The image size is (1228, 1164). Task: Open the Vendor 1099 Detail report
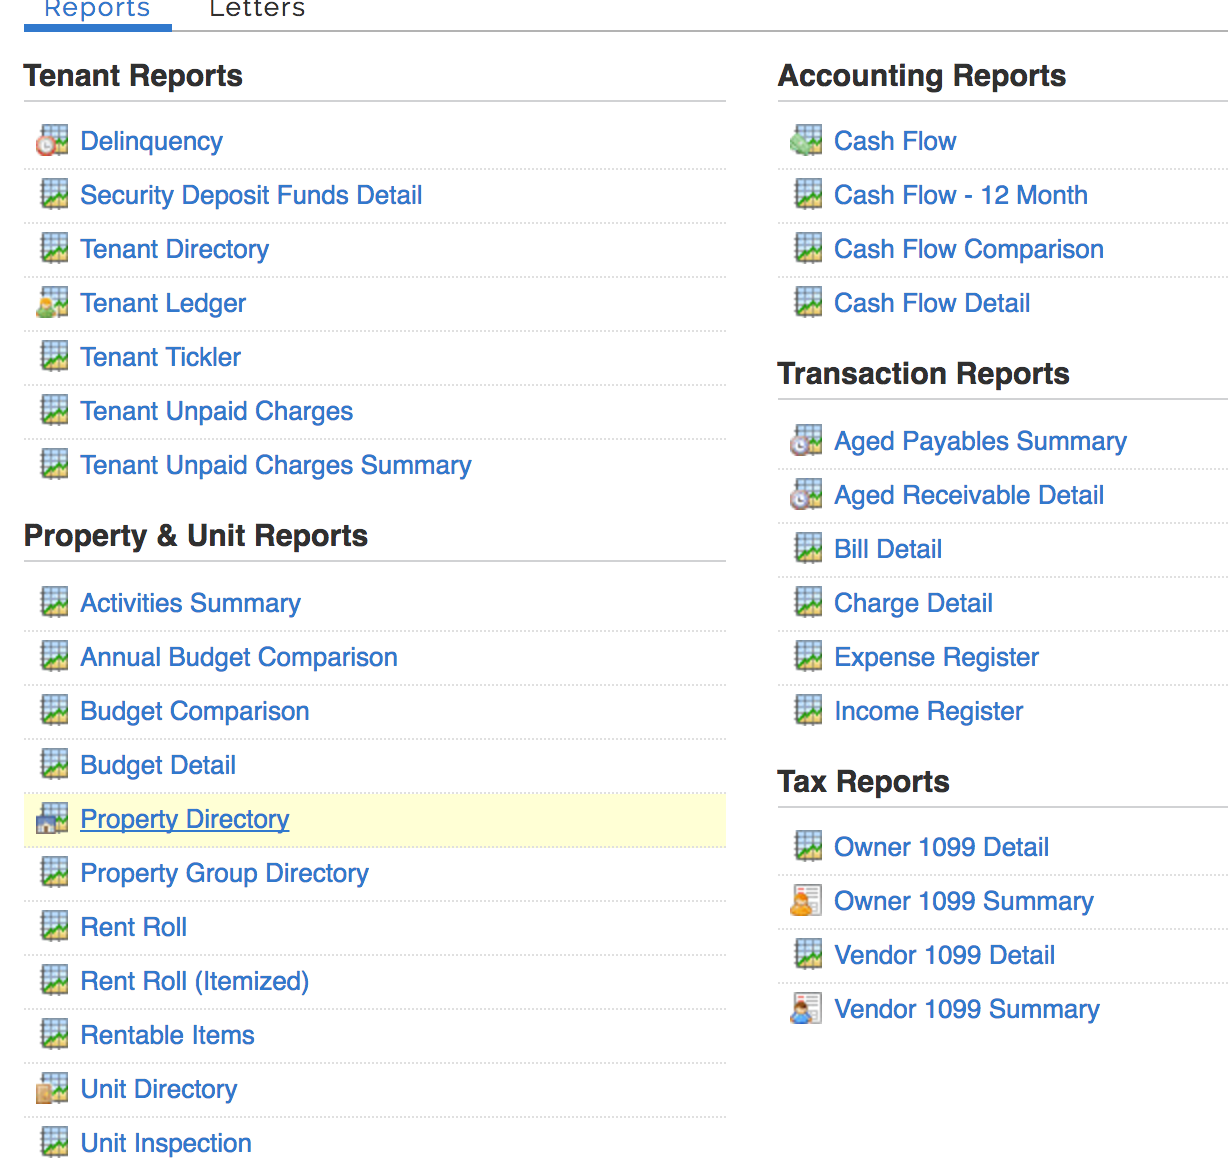(944, 955)
